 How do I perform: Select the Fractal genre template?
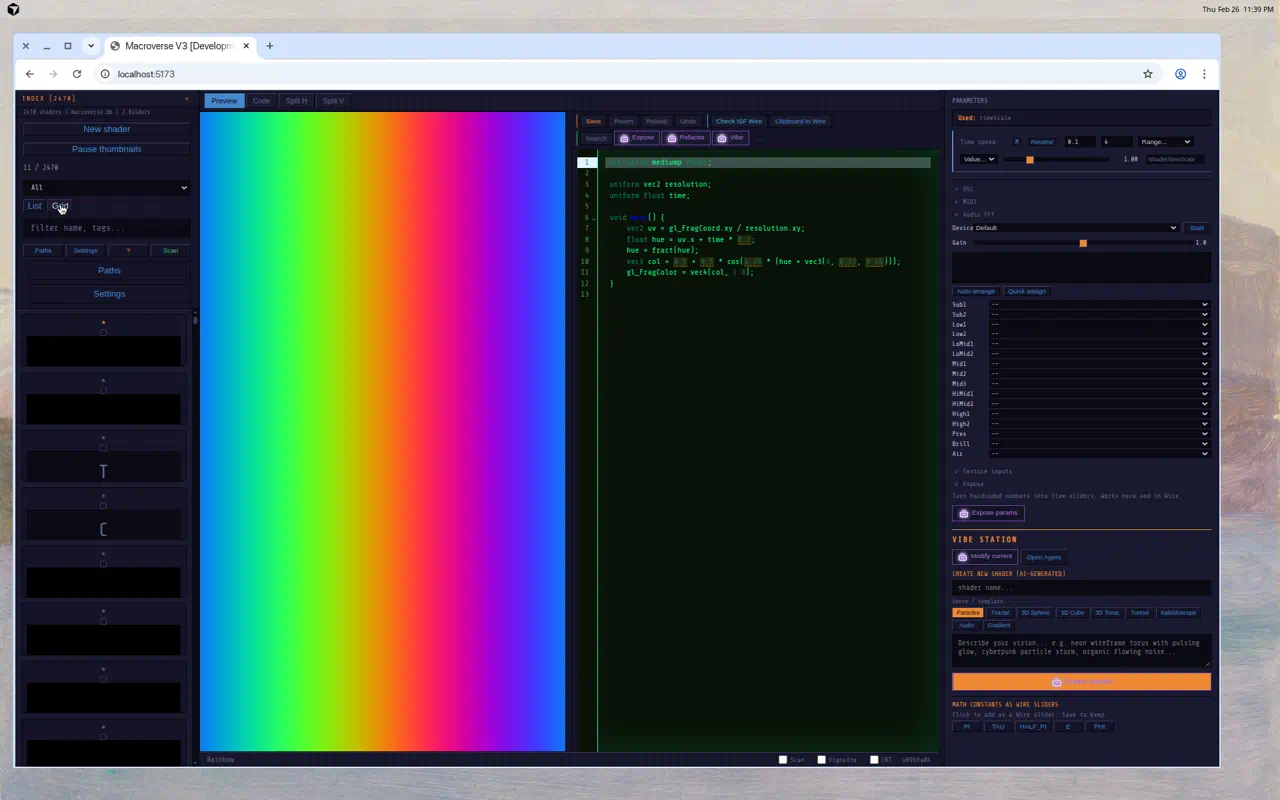tap(1000, 613)
